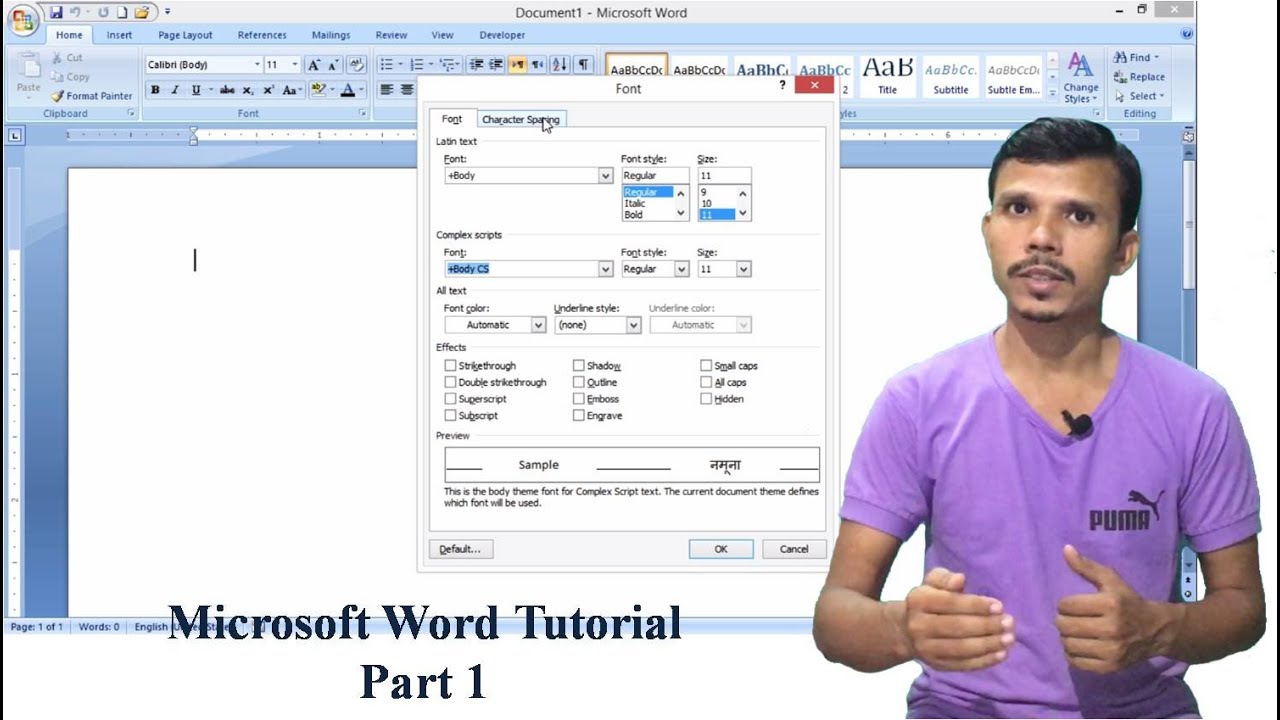This screenshot has width=1280, height=720.
Task: Open the Review ribbon tab
Action: click(x=391, y=35)
